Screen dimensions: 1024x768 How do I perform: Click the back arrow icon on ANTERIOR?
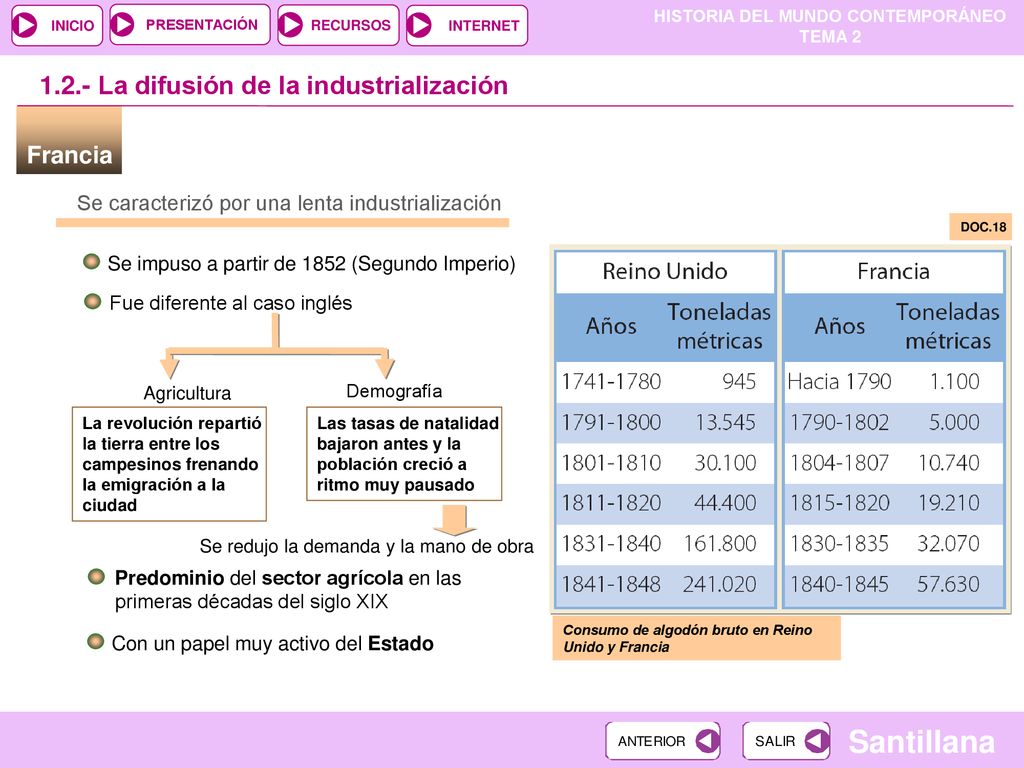pyautogui.click(x=707, y=741)
